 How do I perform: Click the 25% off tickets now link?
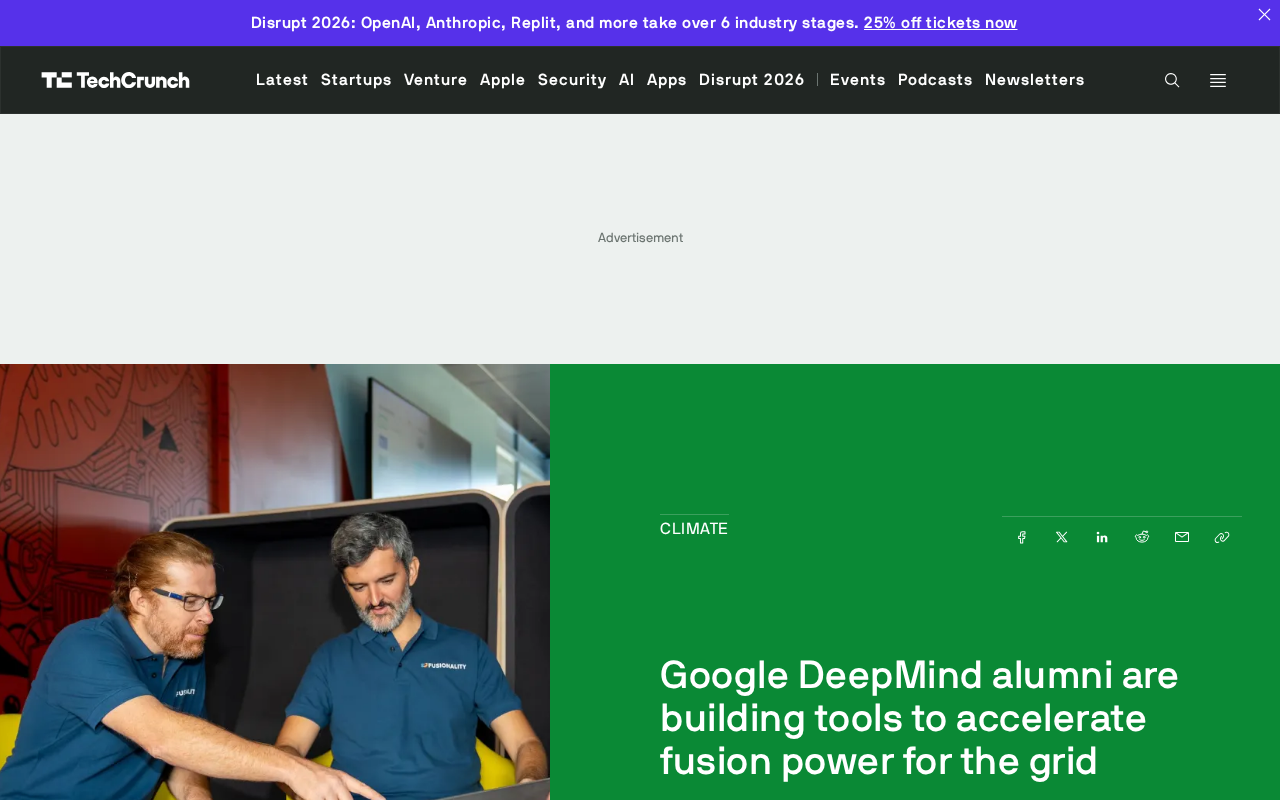pyautogui.click(x=940, y=23)
